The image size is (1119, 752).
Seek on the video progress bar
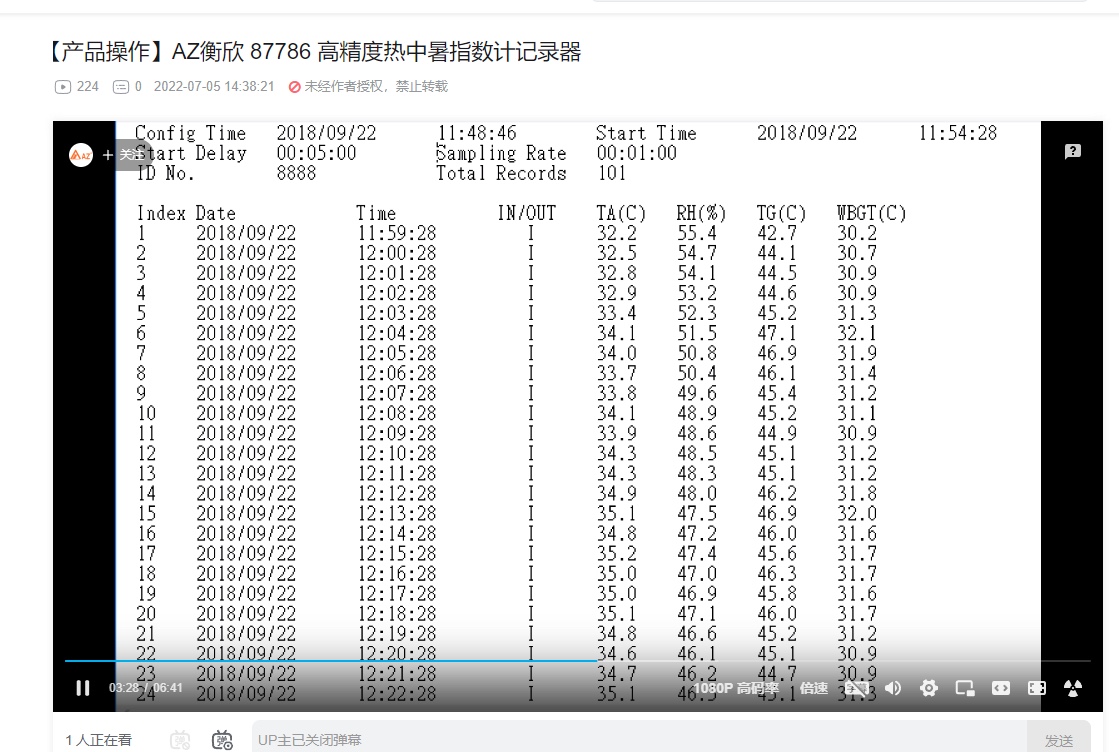(x=577, y=661)
